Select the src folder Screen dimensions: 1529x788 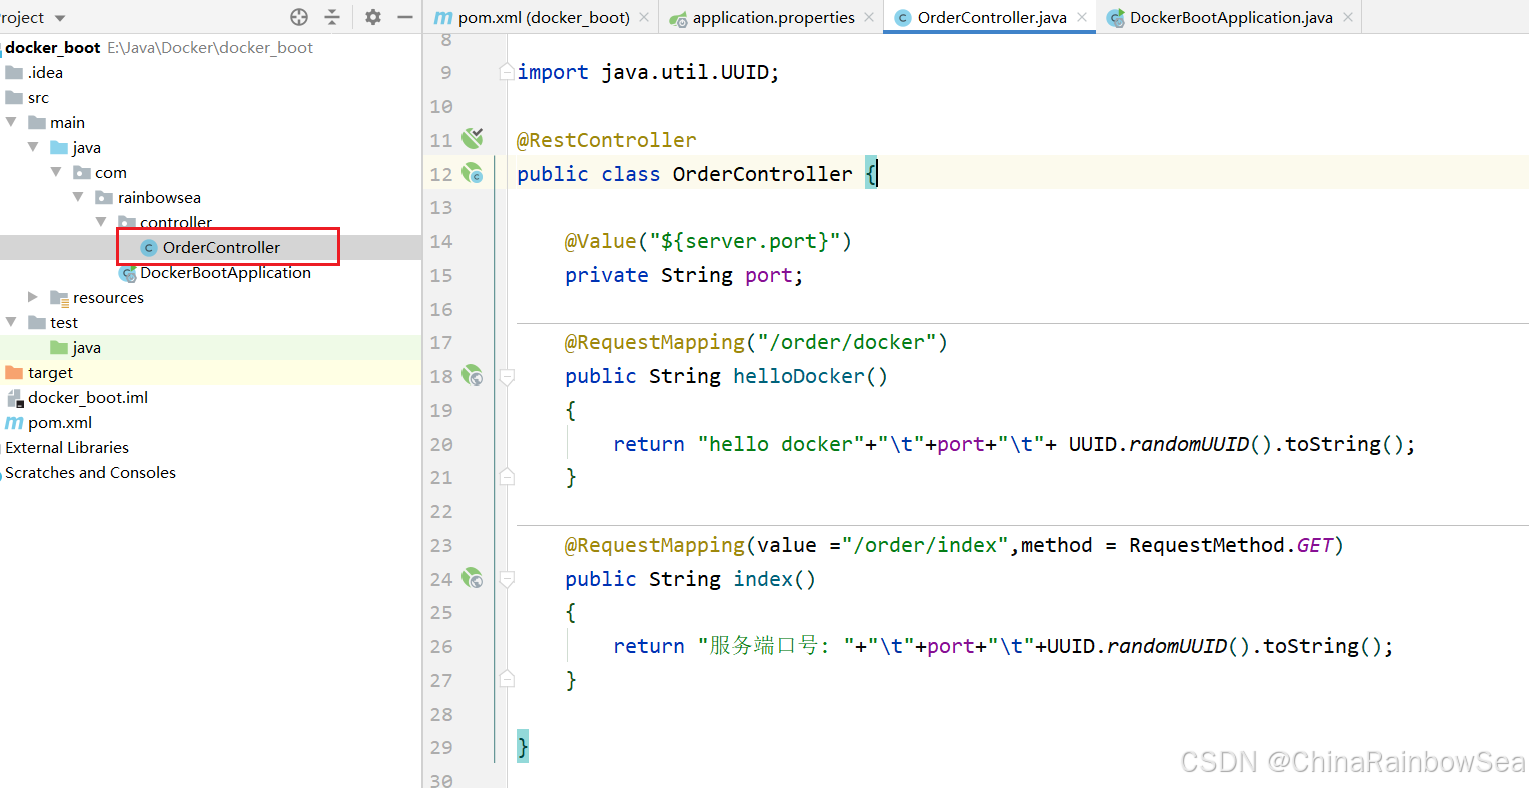38,97
